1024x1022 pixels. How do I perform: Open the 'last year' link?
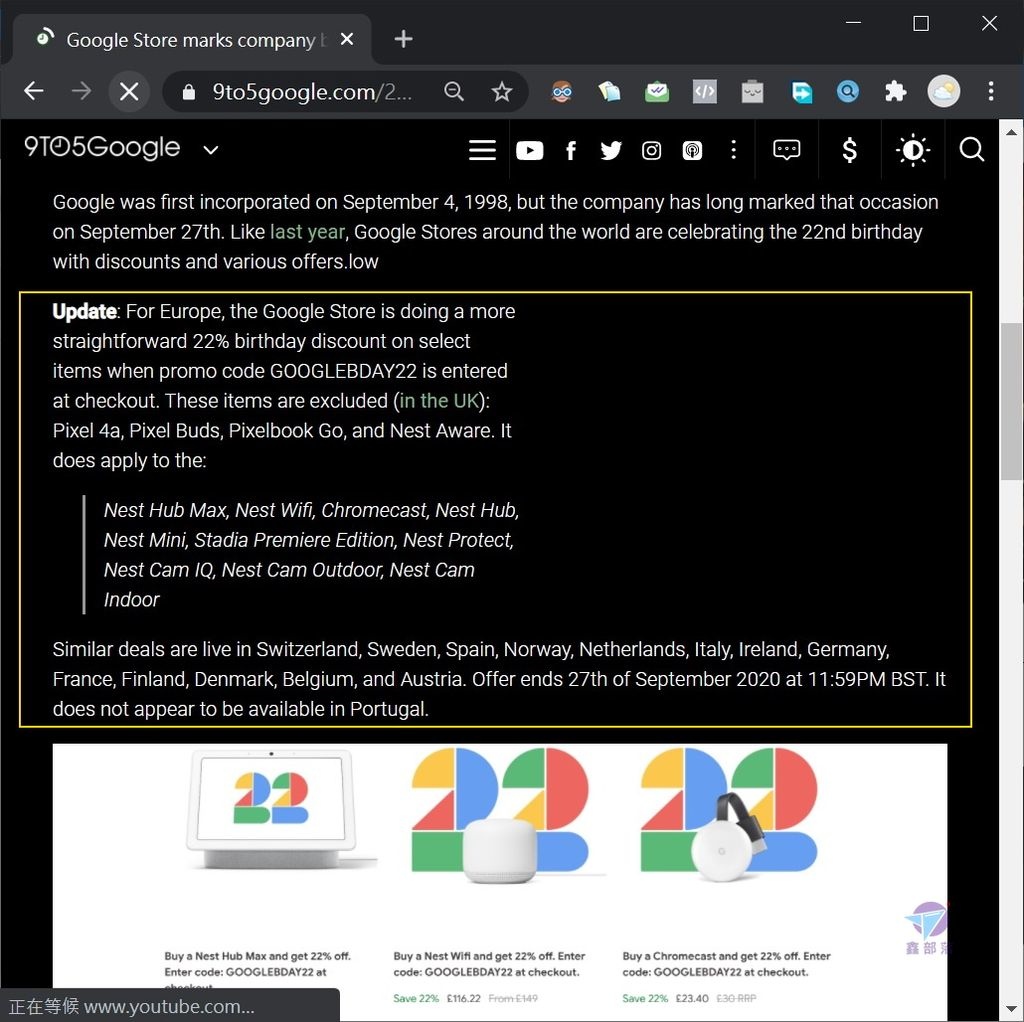click(307, 232)
